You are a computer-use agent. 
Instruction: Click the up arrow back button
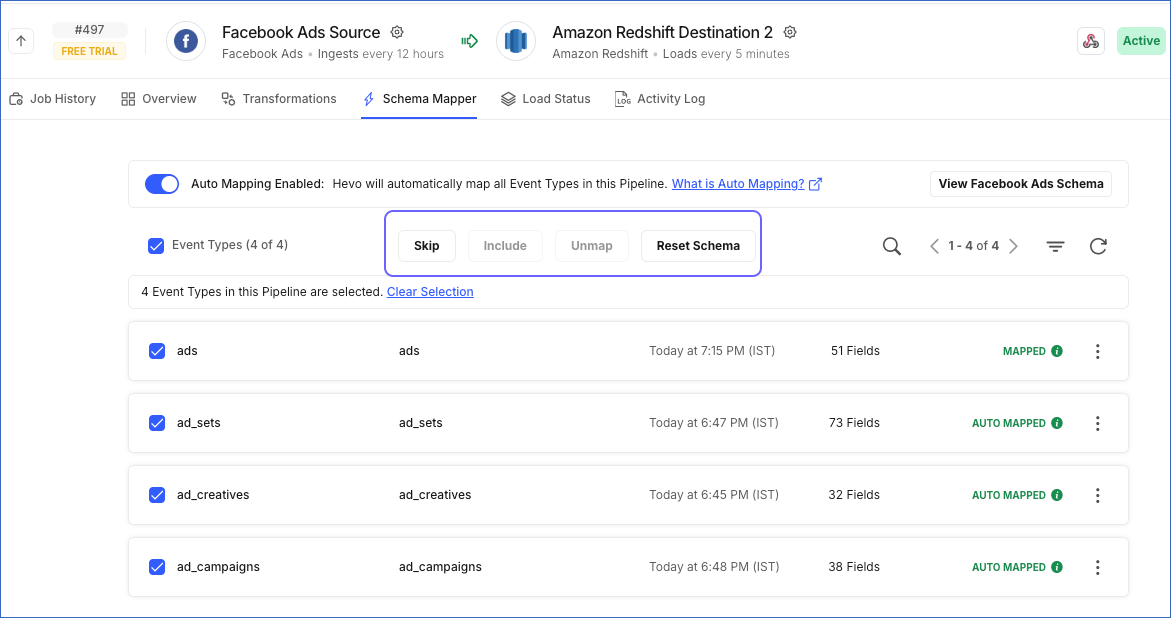[x=21, y=41]
